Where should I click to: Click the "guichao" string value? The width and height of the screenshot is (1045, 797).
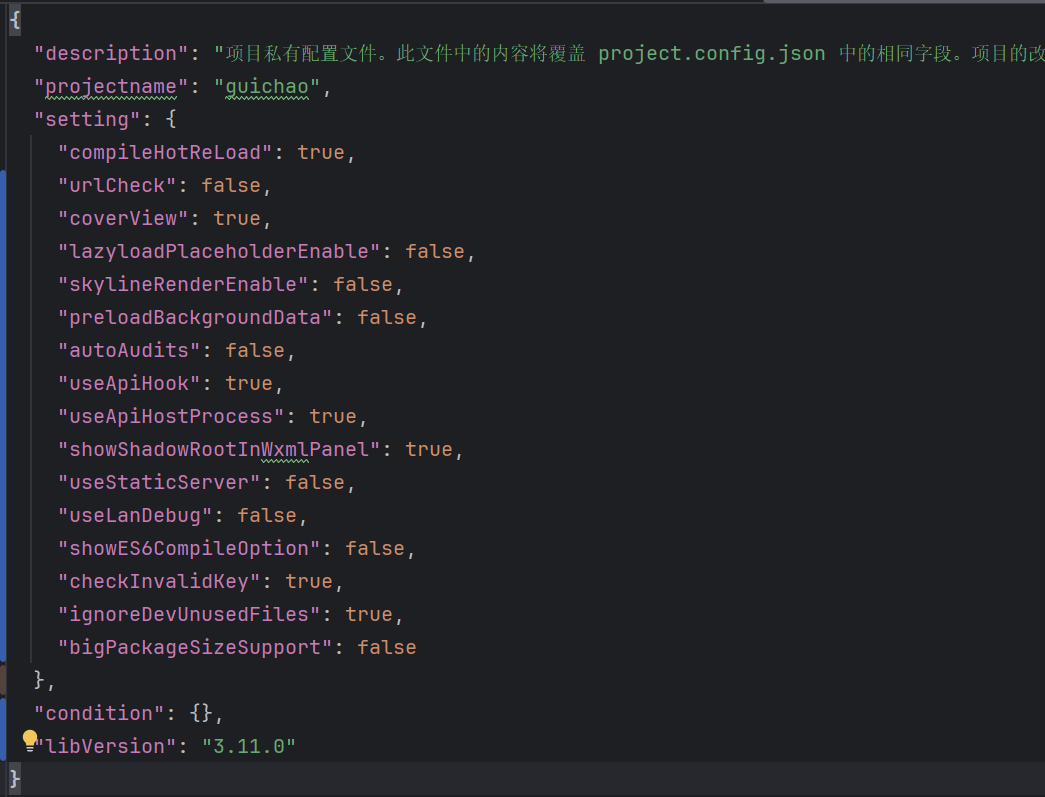pos(267,87)
